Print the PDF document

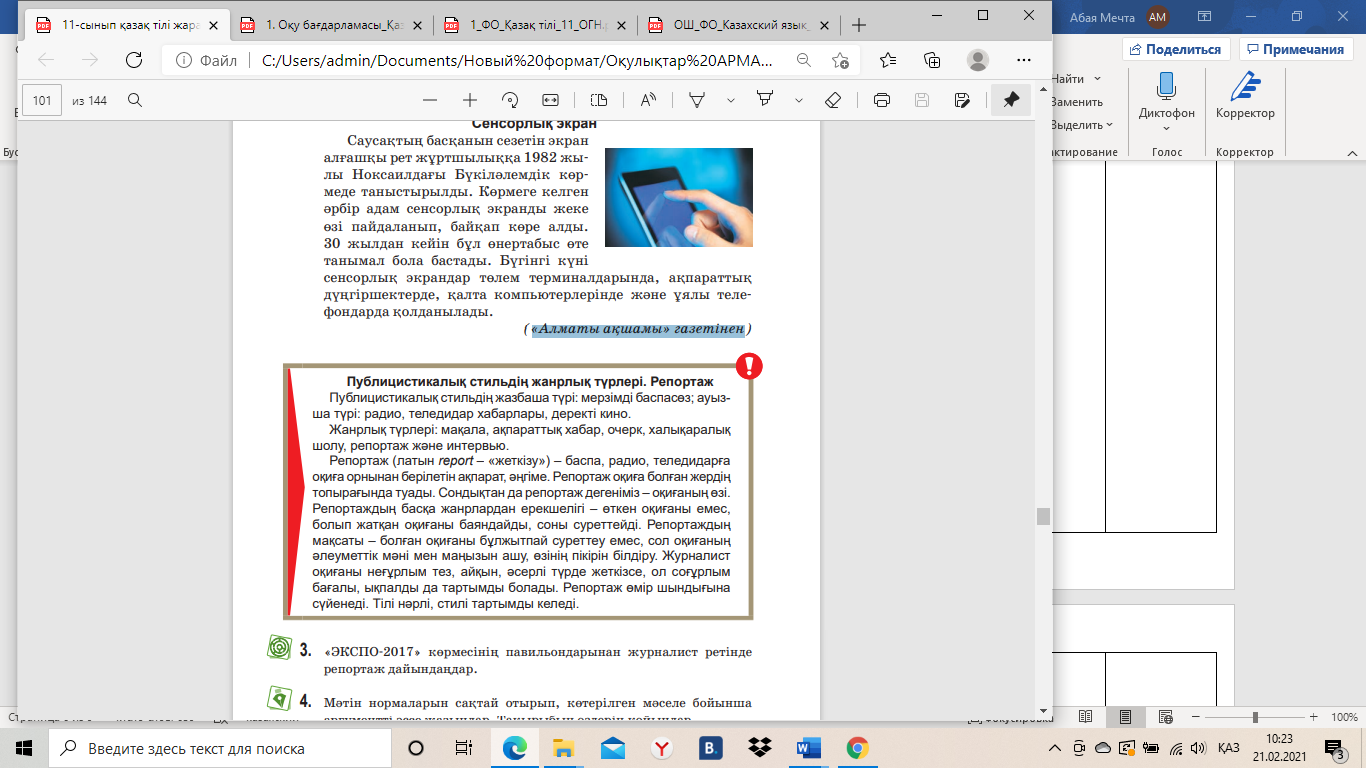tap(882, 100)
